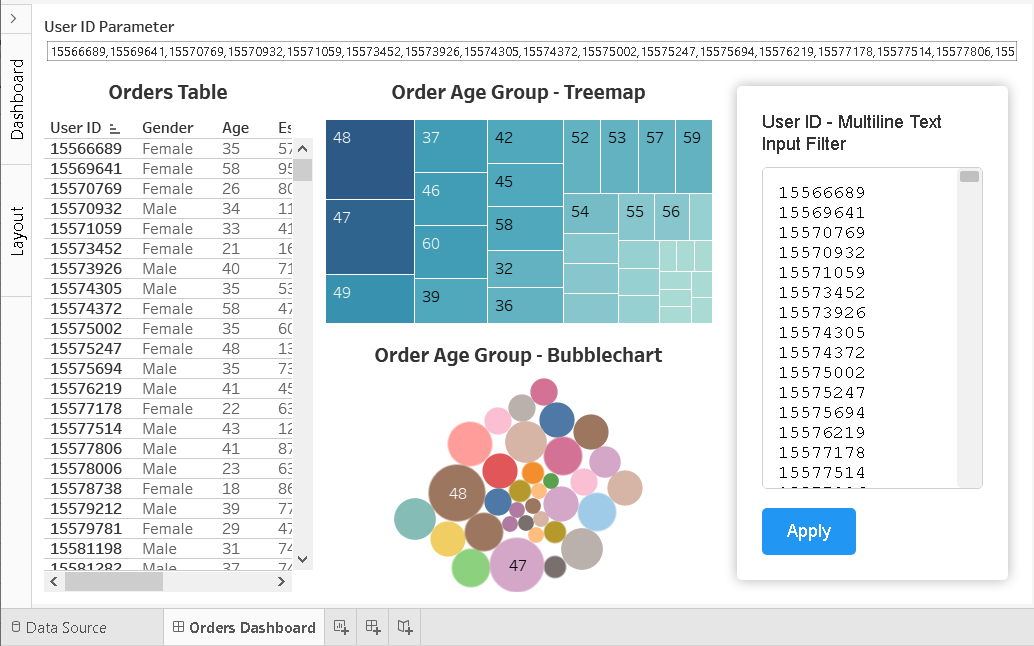Select treemap tile 55

pos(637,217)
